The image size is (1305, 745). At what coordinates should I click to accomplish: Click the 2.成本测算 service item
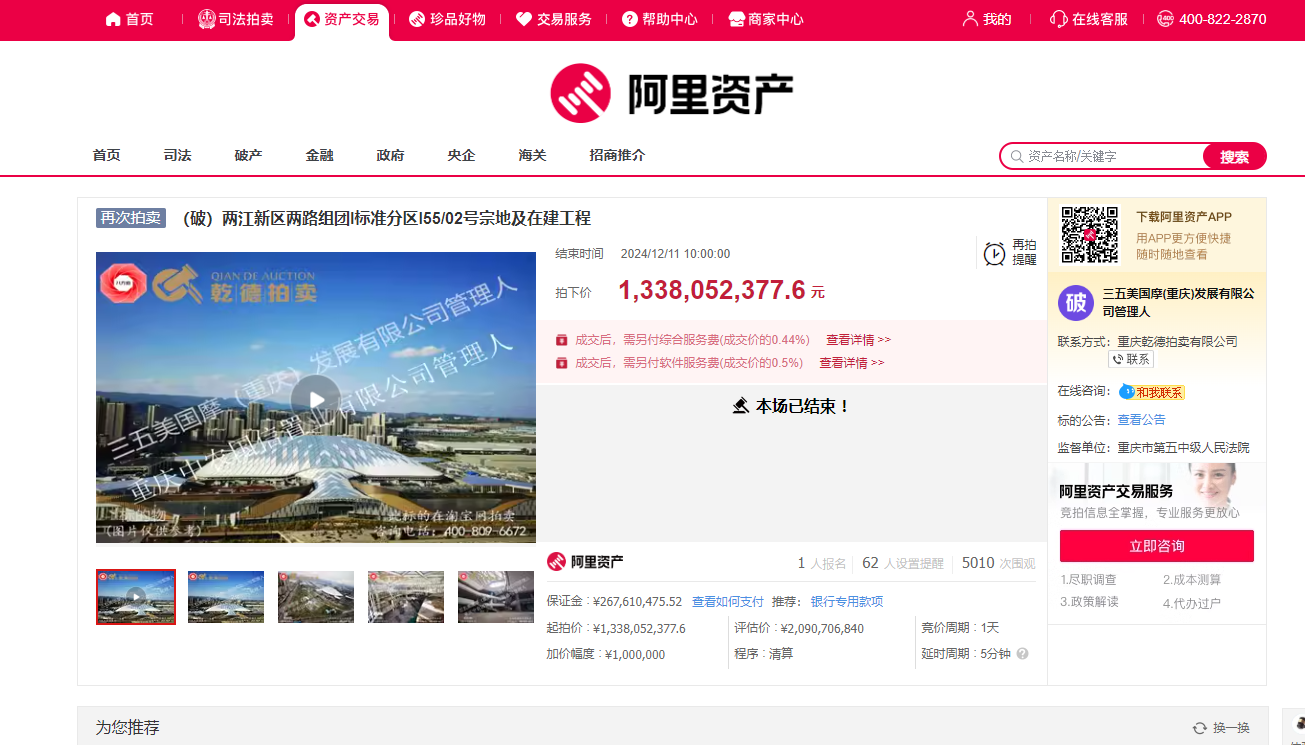[1192, 580]
